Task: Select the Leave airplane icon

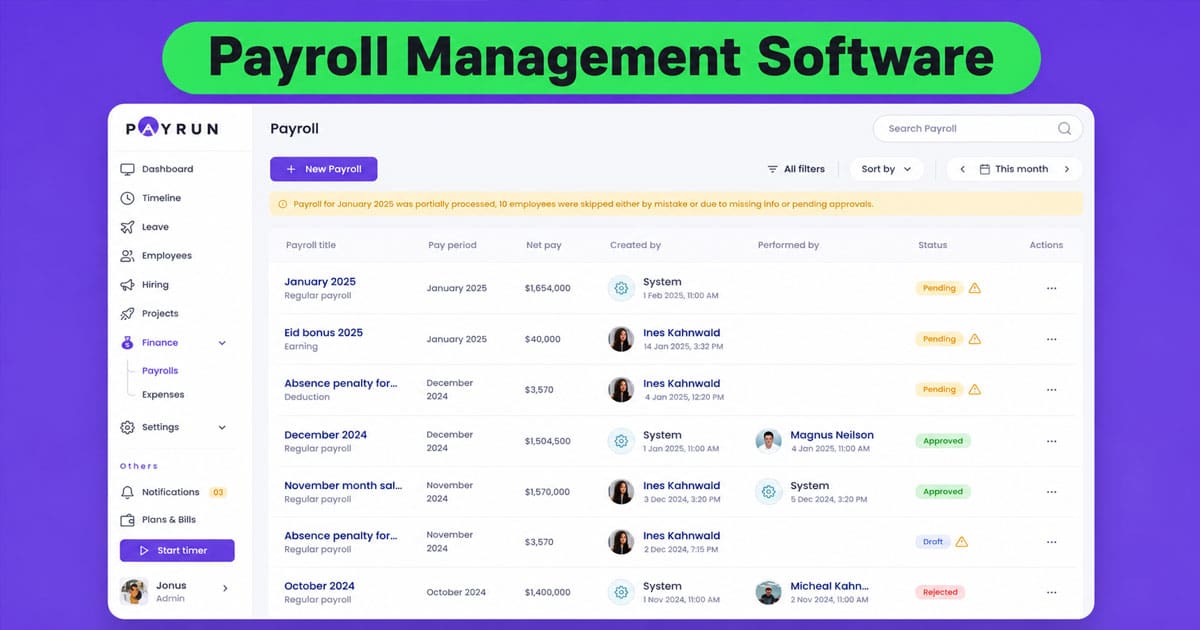Action: tap(127, 227)
